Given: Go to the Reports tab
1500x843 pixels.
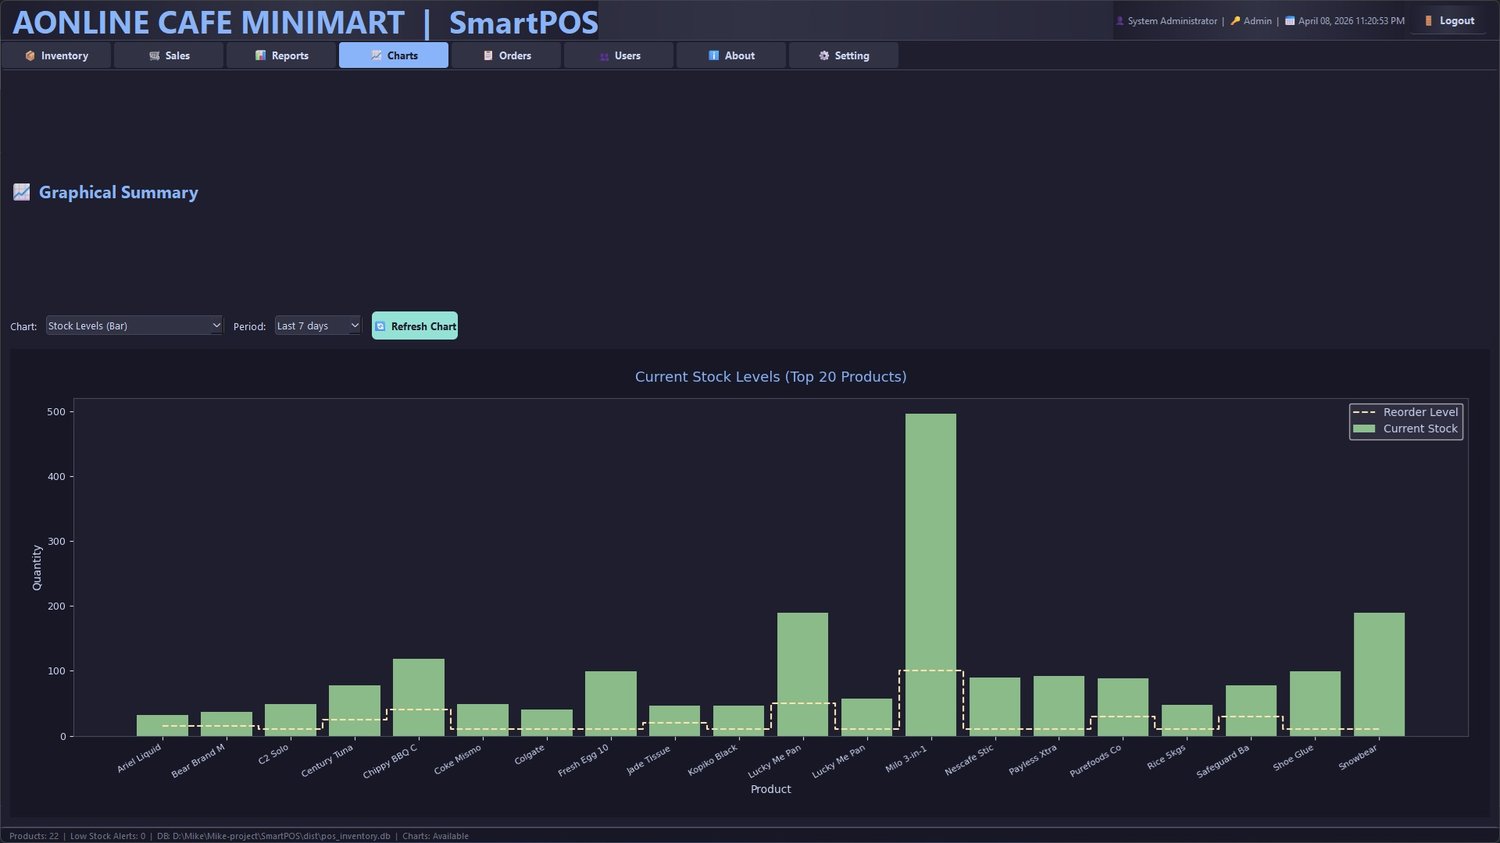Looking at the screenshot, I should click(281, 56).
